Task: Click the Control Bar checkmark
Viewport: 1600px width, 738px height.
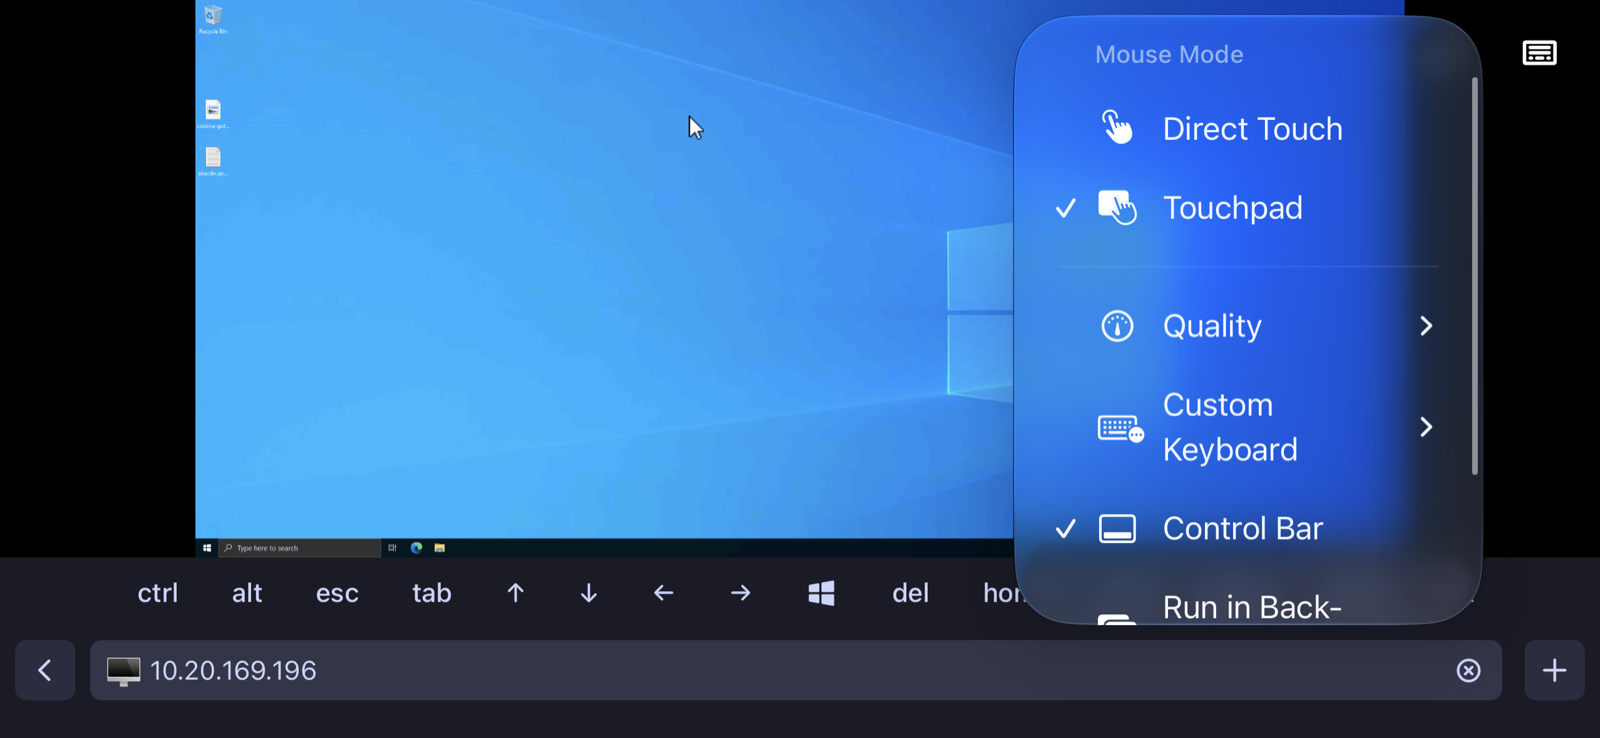Action: 1066,528
